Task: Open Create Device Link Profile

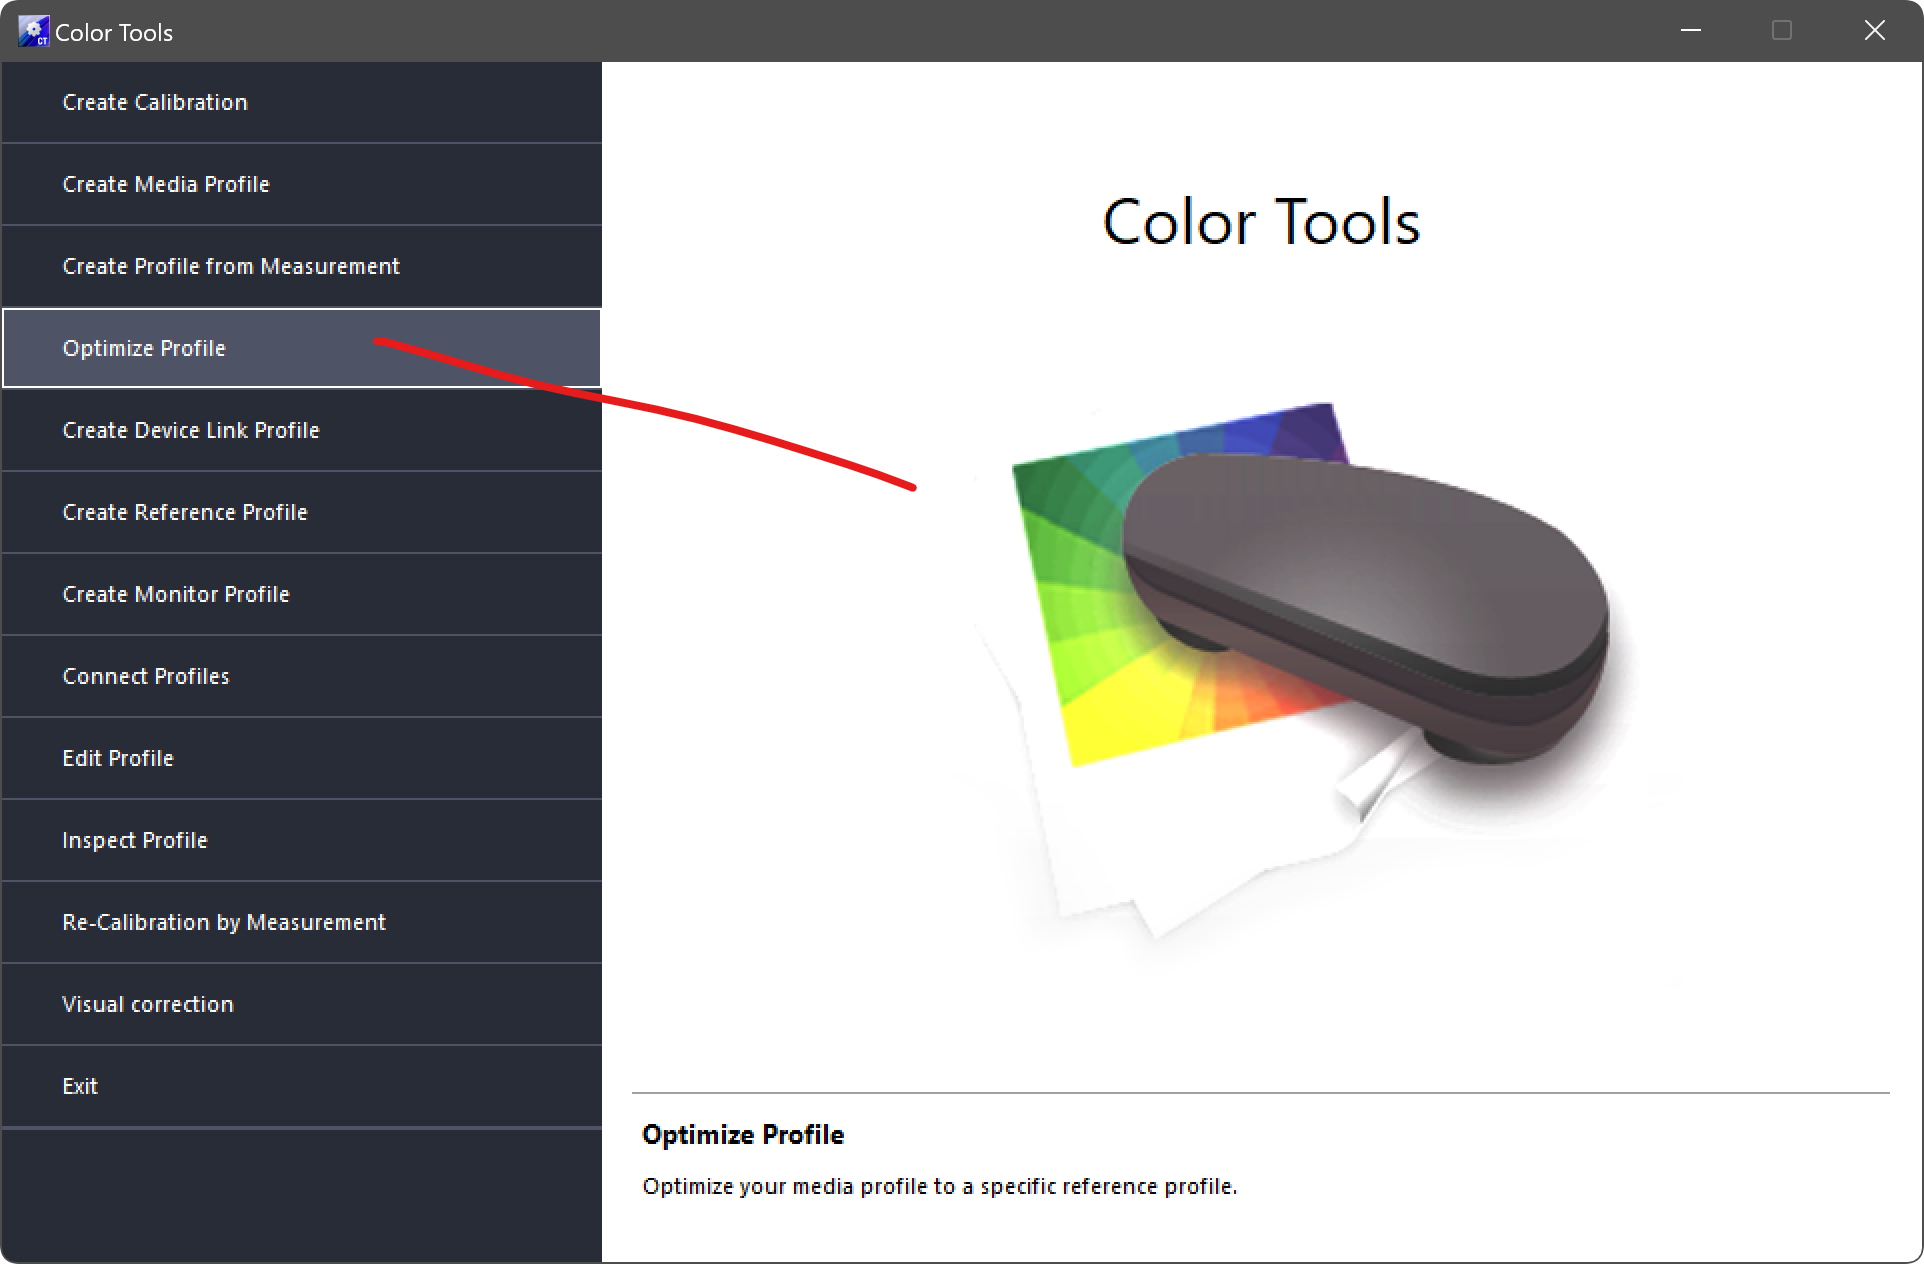Action: click(x=191, y=430)
